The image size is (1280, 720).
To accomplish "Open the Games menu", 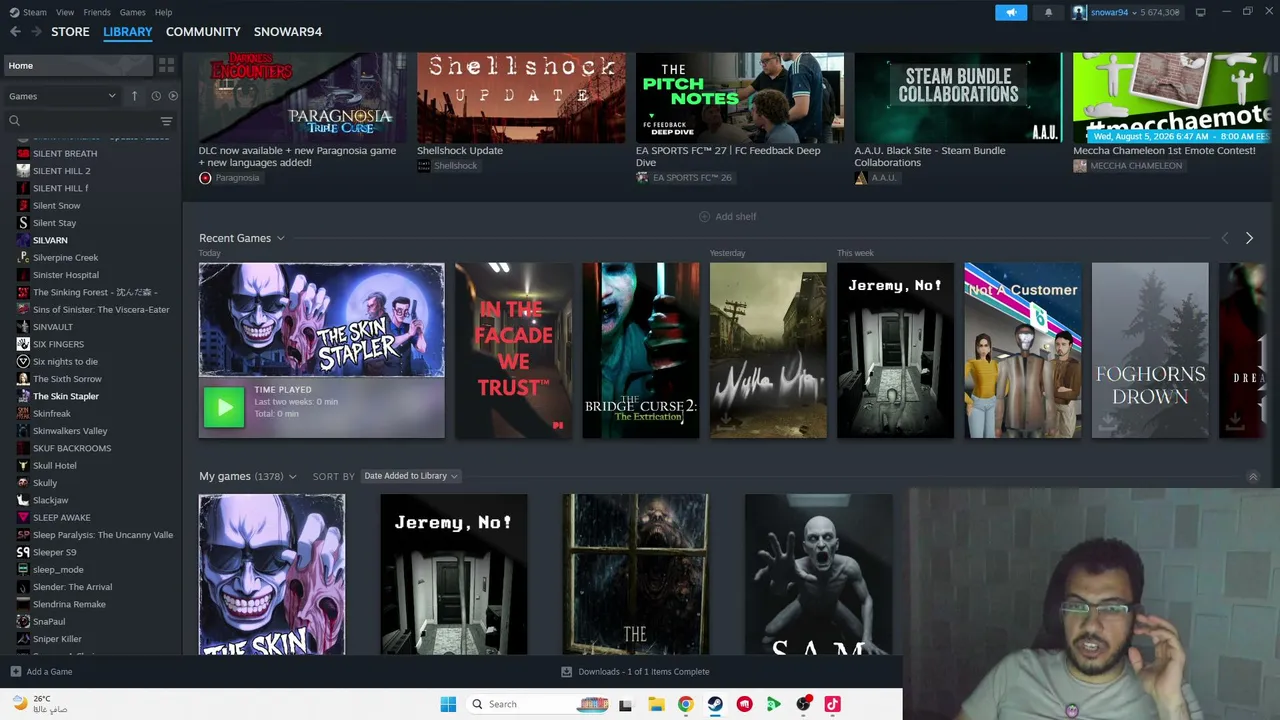I will [132, 12].
